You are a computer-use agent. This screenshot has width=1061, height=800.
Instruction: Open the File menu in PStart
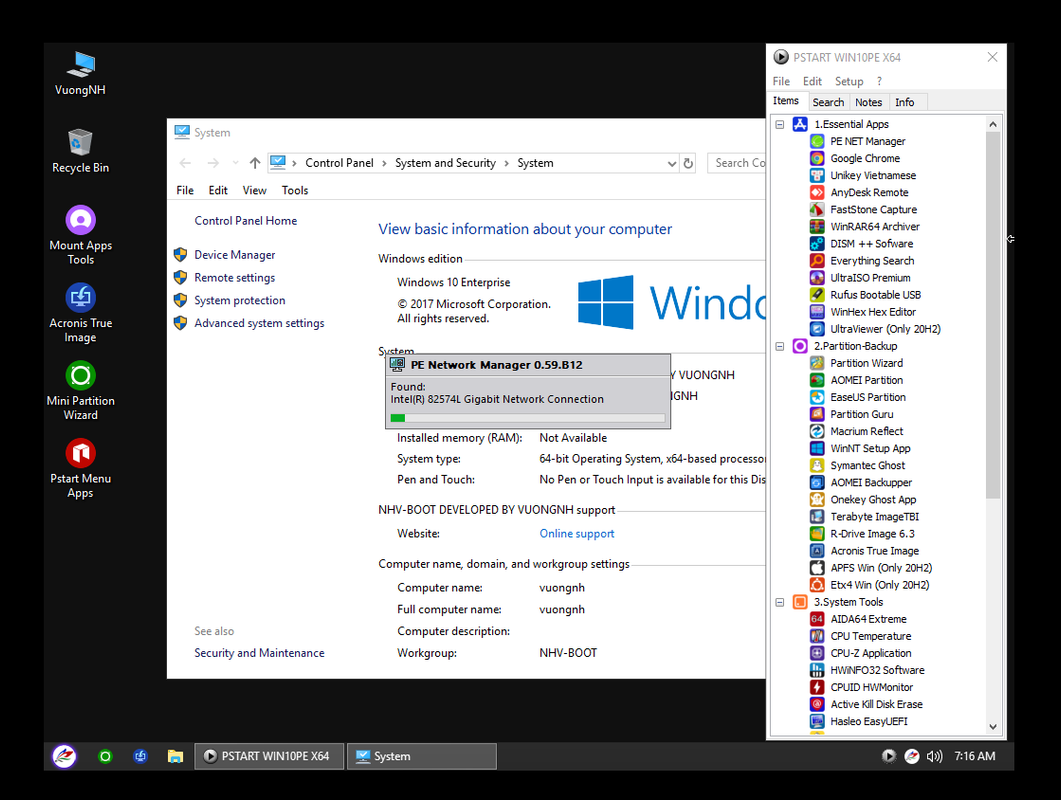pyautogui.click(x=781, y=81)
